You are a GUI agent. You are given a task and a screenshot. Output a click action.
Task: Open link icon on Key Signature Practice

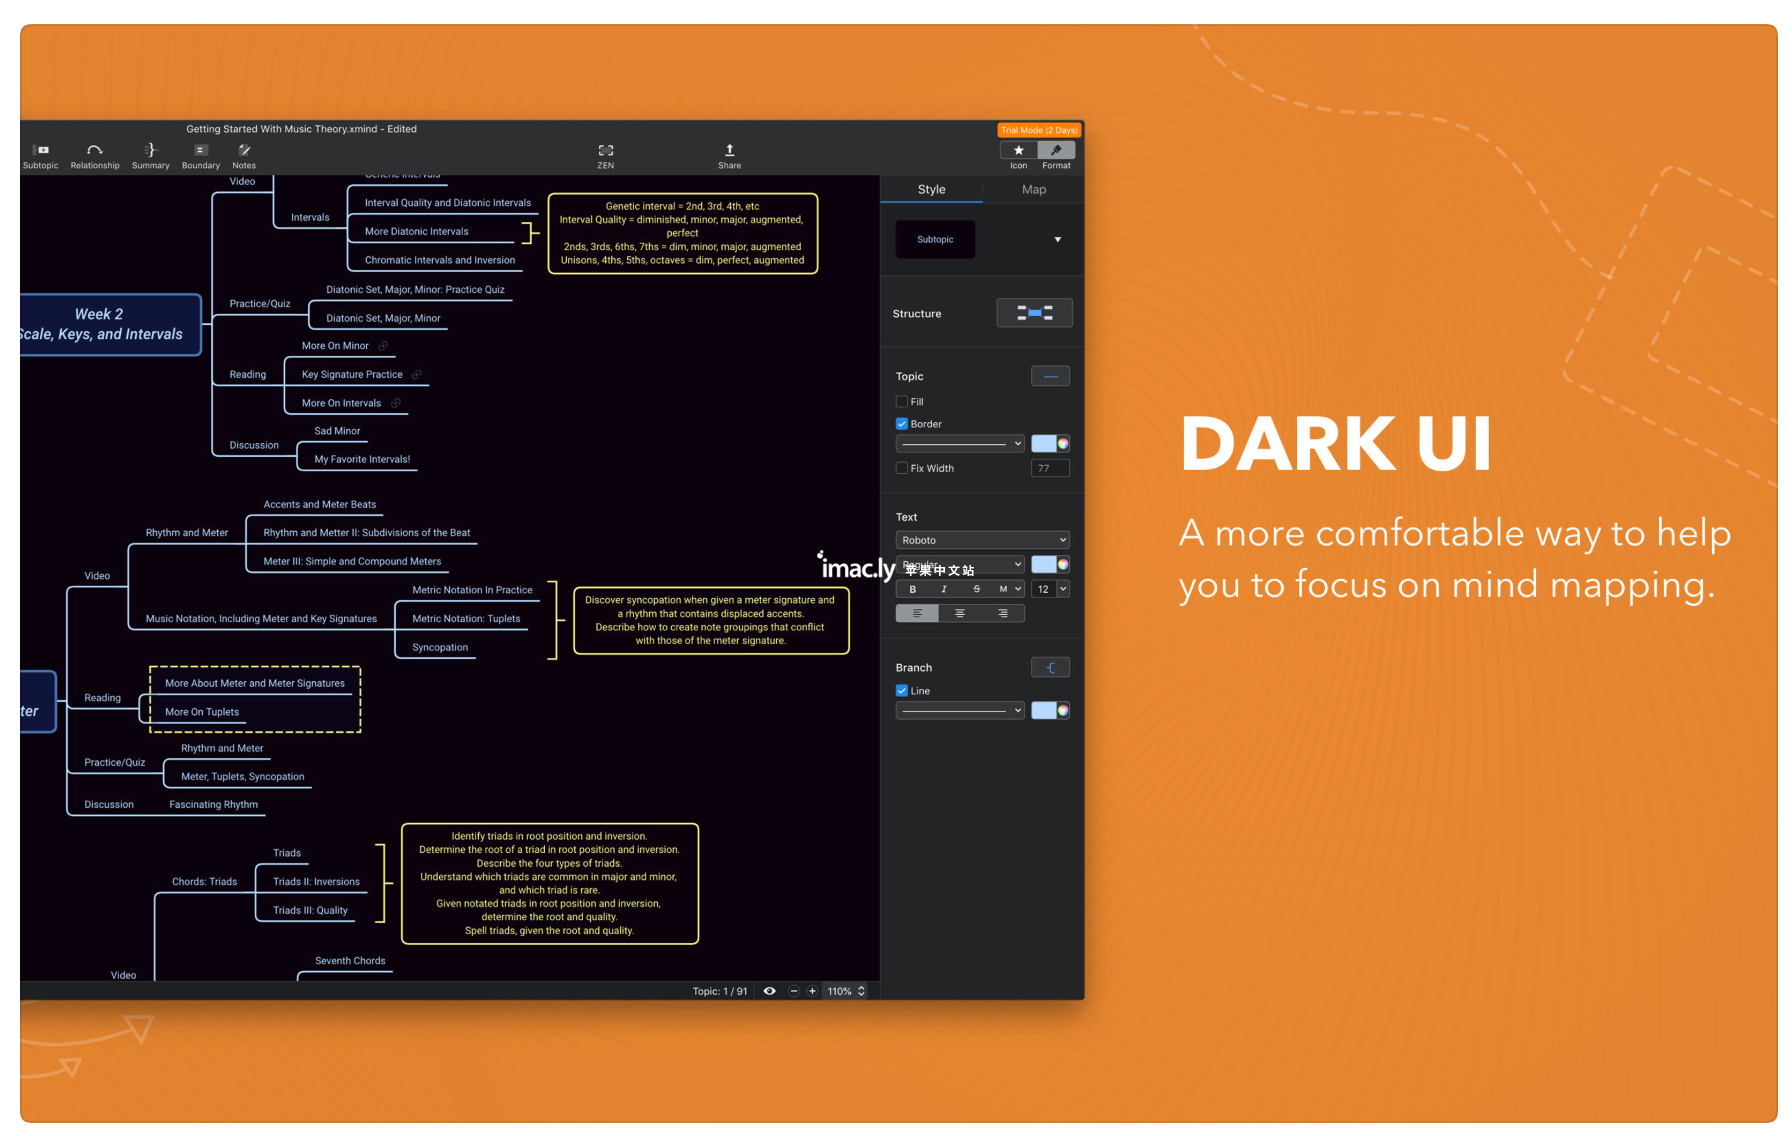point(417,375)
